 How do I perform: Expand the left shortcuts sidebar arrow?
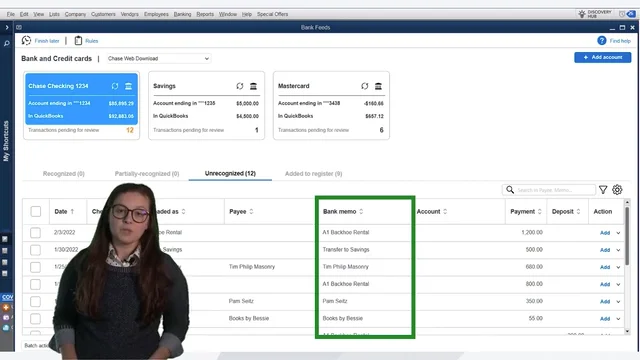7,27
